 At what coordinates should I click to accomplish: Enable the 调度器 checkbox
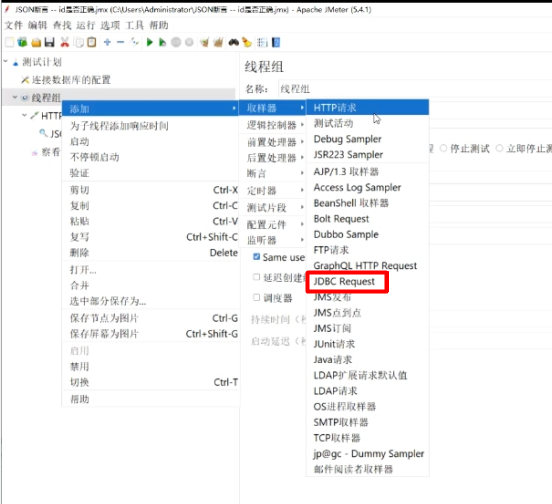tap(257, 297)
